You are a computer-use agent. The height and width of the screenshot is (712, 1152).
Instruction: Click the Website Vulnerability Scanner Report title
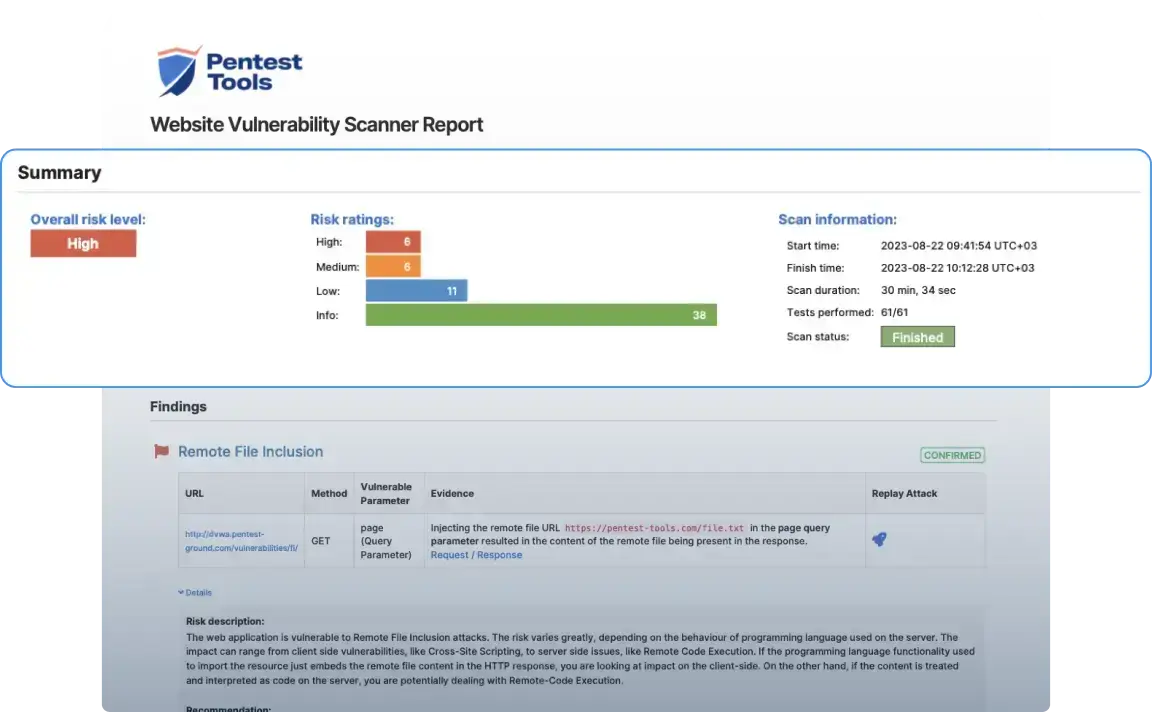[316, 124]
